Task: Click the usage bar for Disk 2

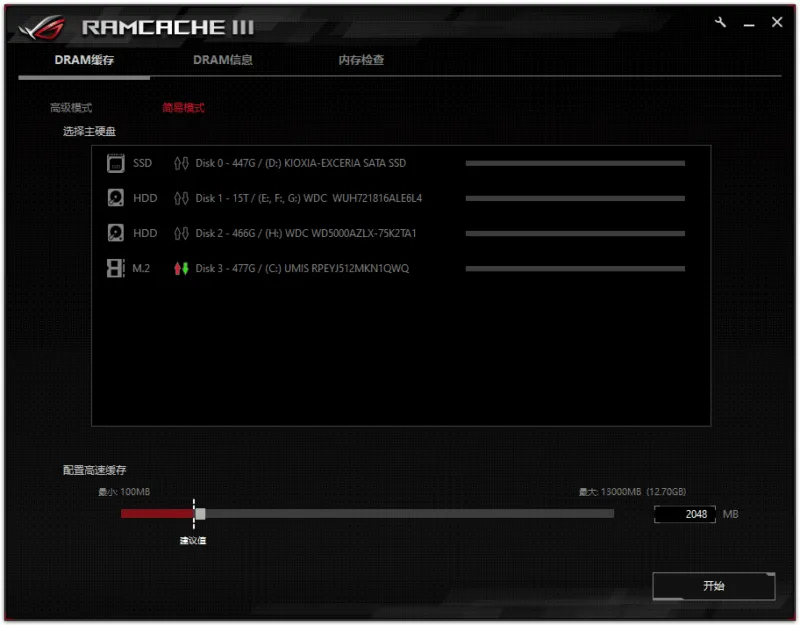Action: (x=575, y=233)
